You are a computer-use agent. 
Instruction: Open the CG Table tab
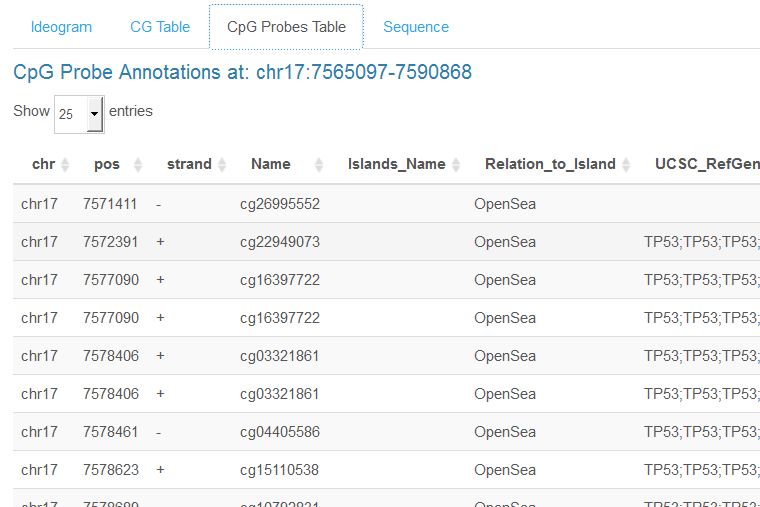click(x=160, y=27)
